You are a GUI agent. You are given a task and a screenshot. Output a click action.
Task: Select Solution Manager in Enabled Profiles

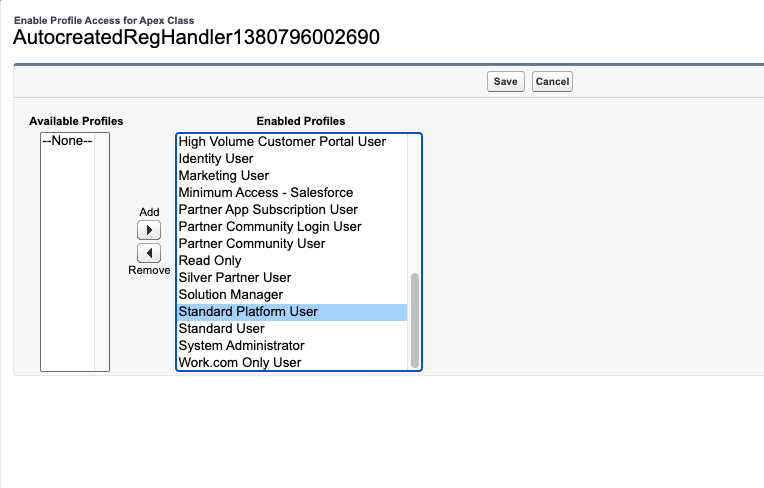click(x=230, y=295)
